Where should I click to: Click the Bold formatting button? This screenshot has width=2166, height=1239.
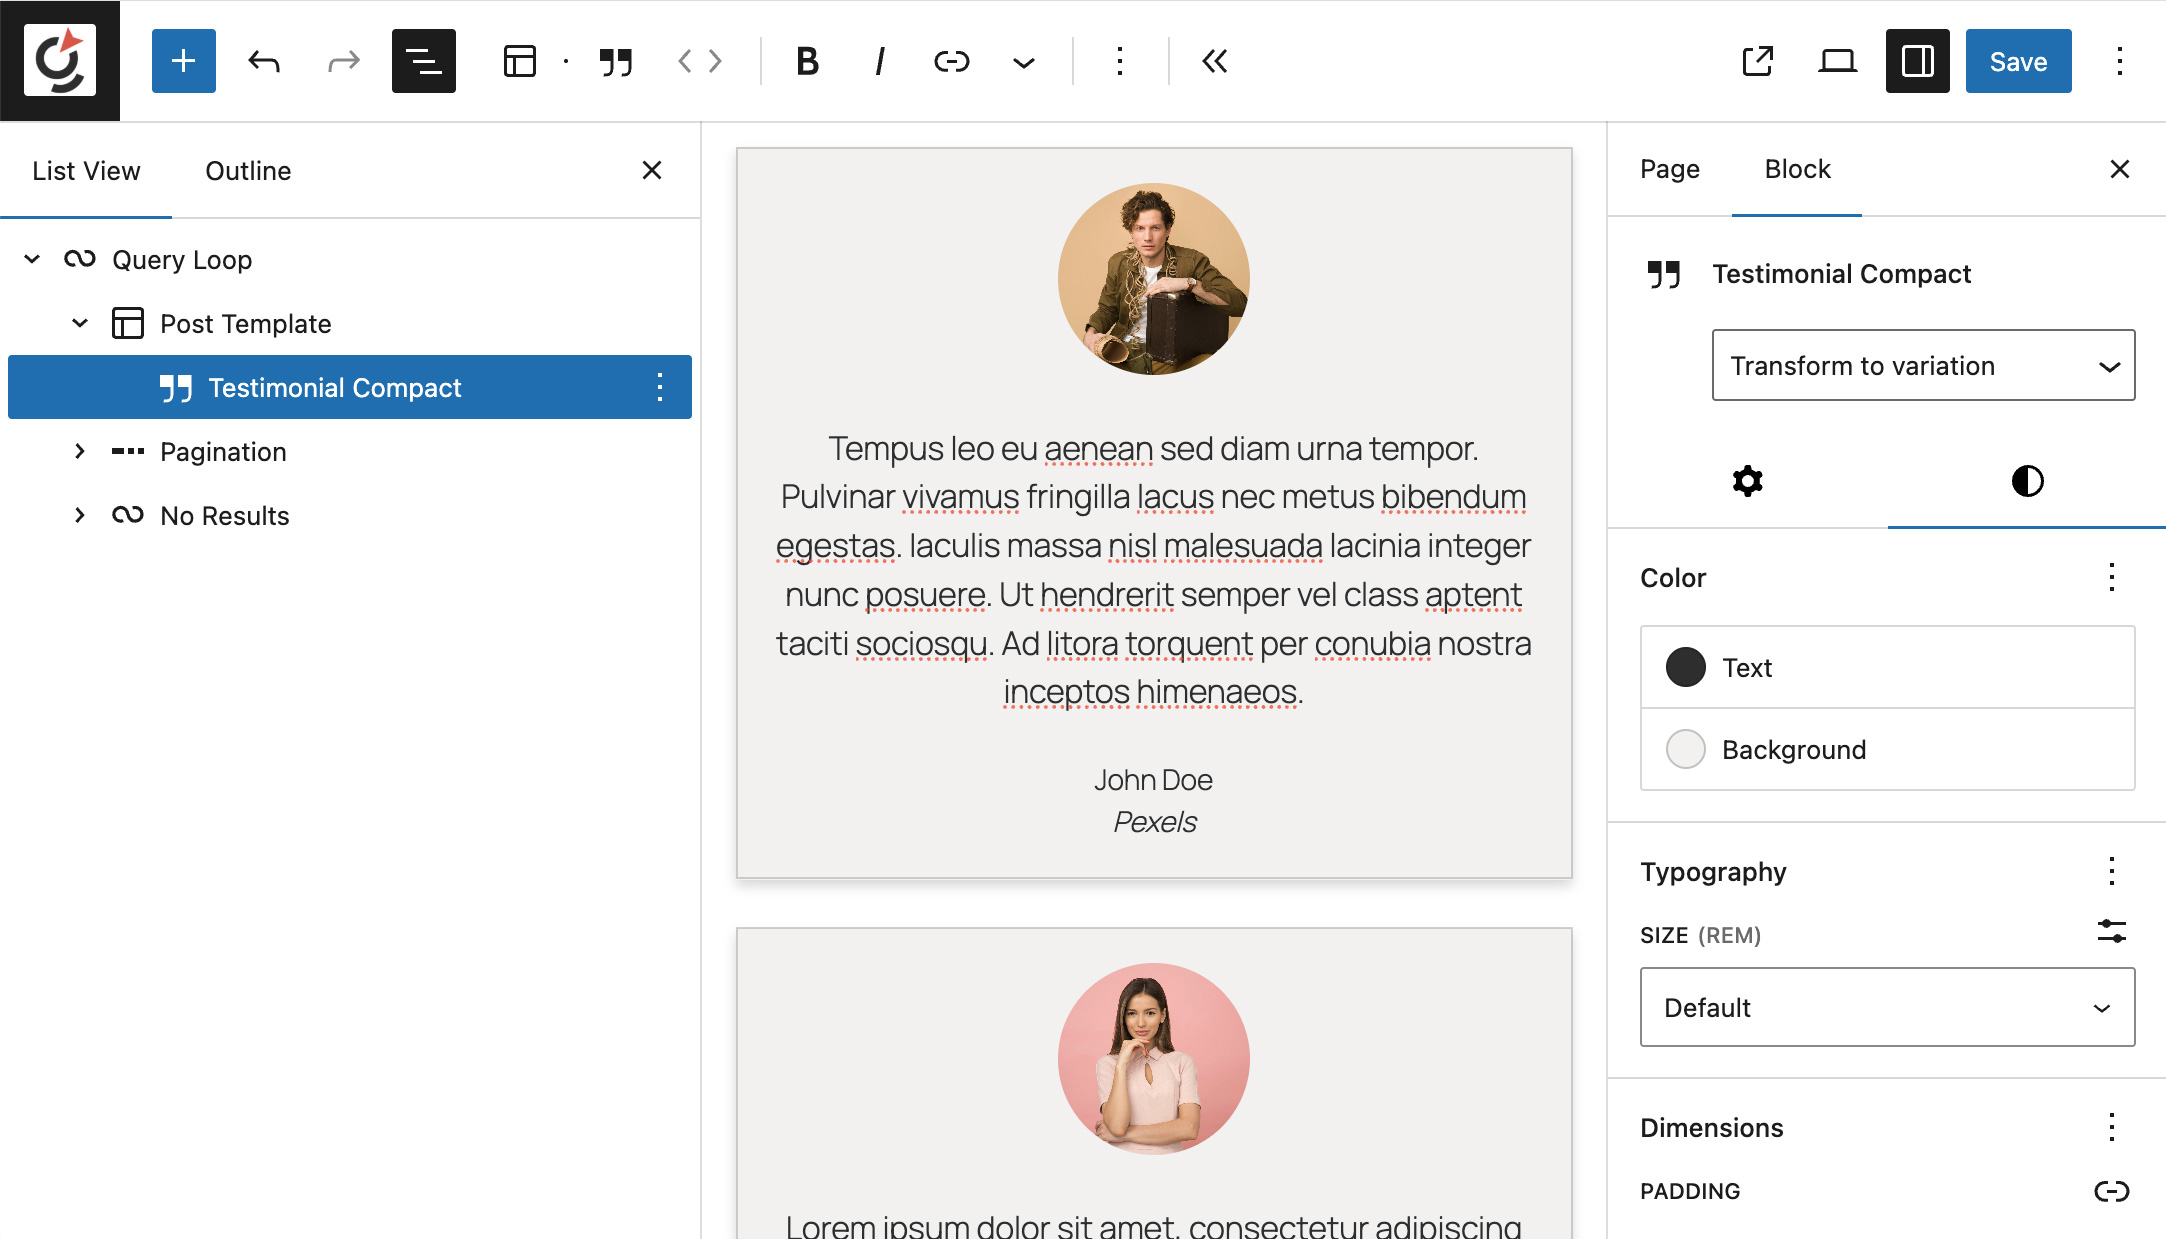pos(807,61)
